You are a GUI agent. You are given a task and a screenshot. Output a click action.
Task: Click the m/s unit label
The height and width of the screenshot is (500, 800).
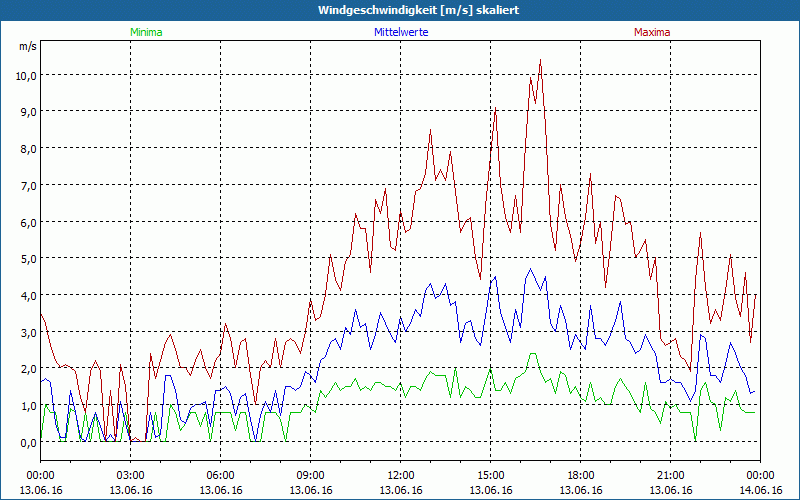pyautogui.click(x=28, y=46)
